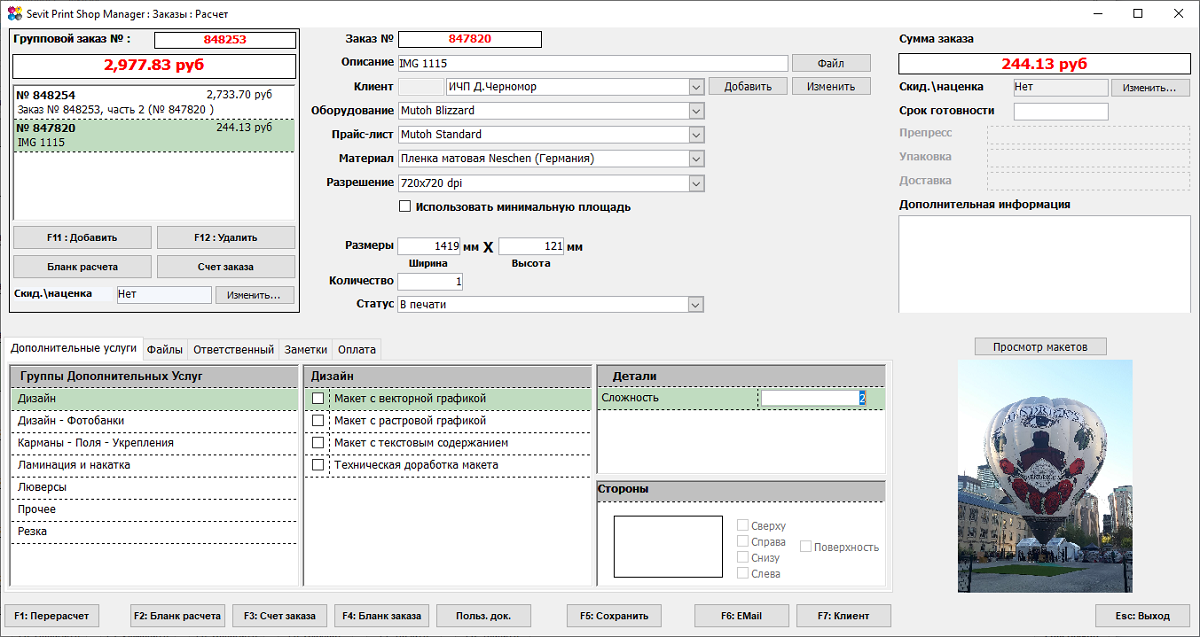Click 'F2: Бланк расчета' bottom button
This screenshot has width=1200, height=637.
coord(178,616)
